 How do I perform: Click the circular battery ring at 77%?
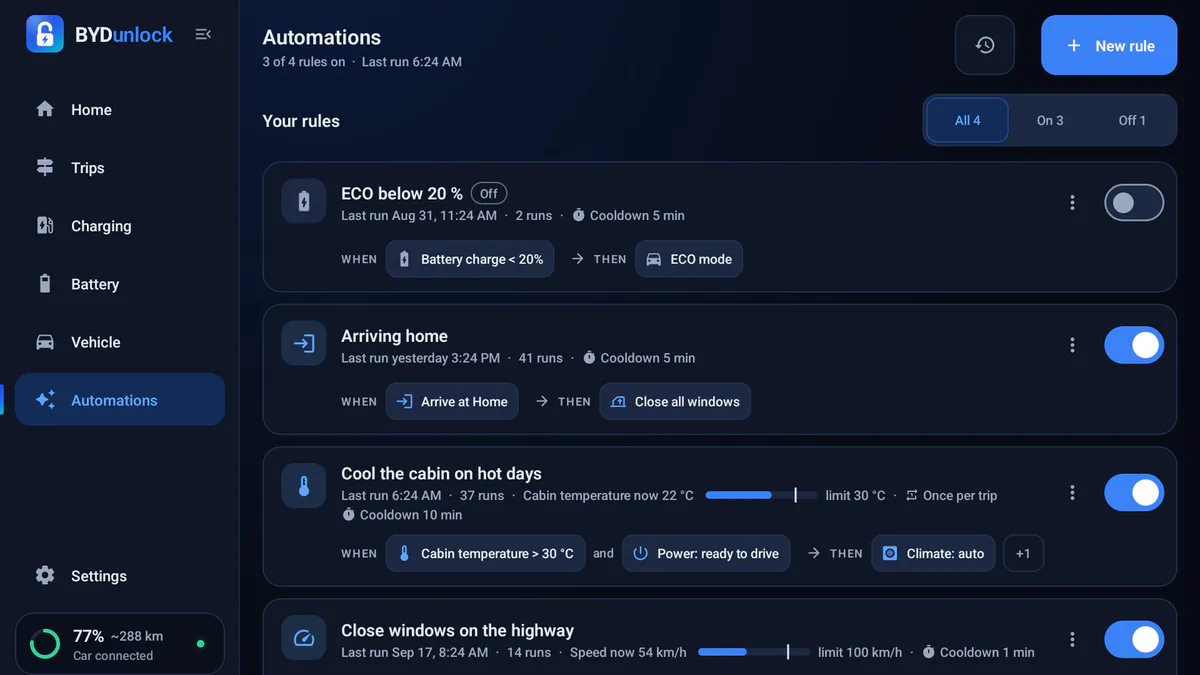click(45, 643)
